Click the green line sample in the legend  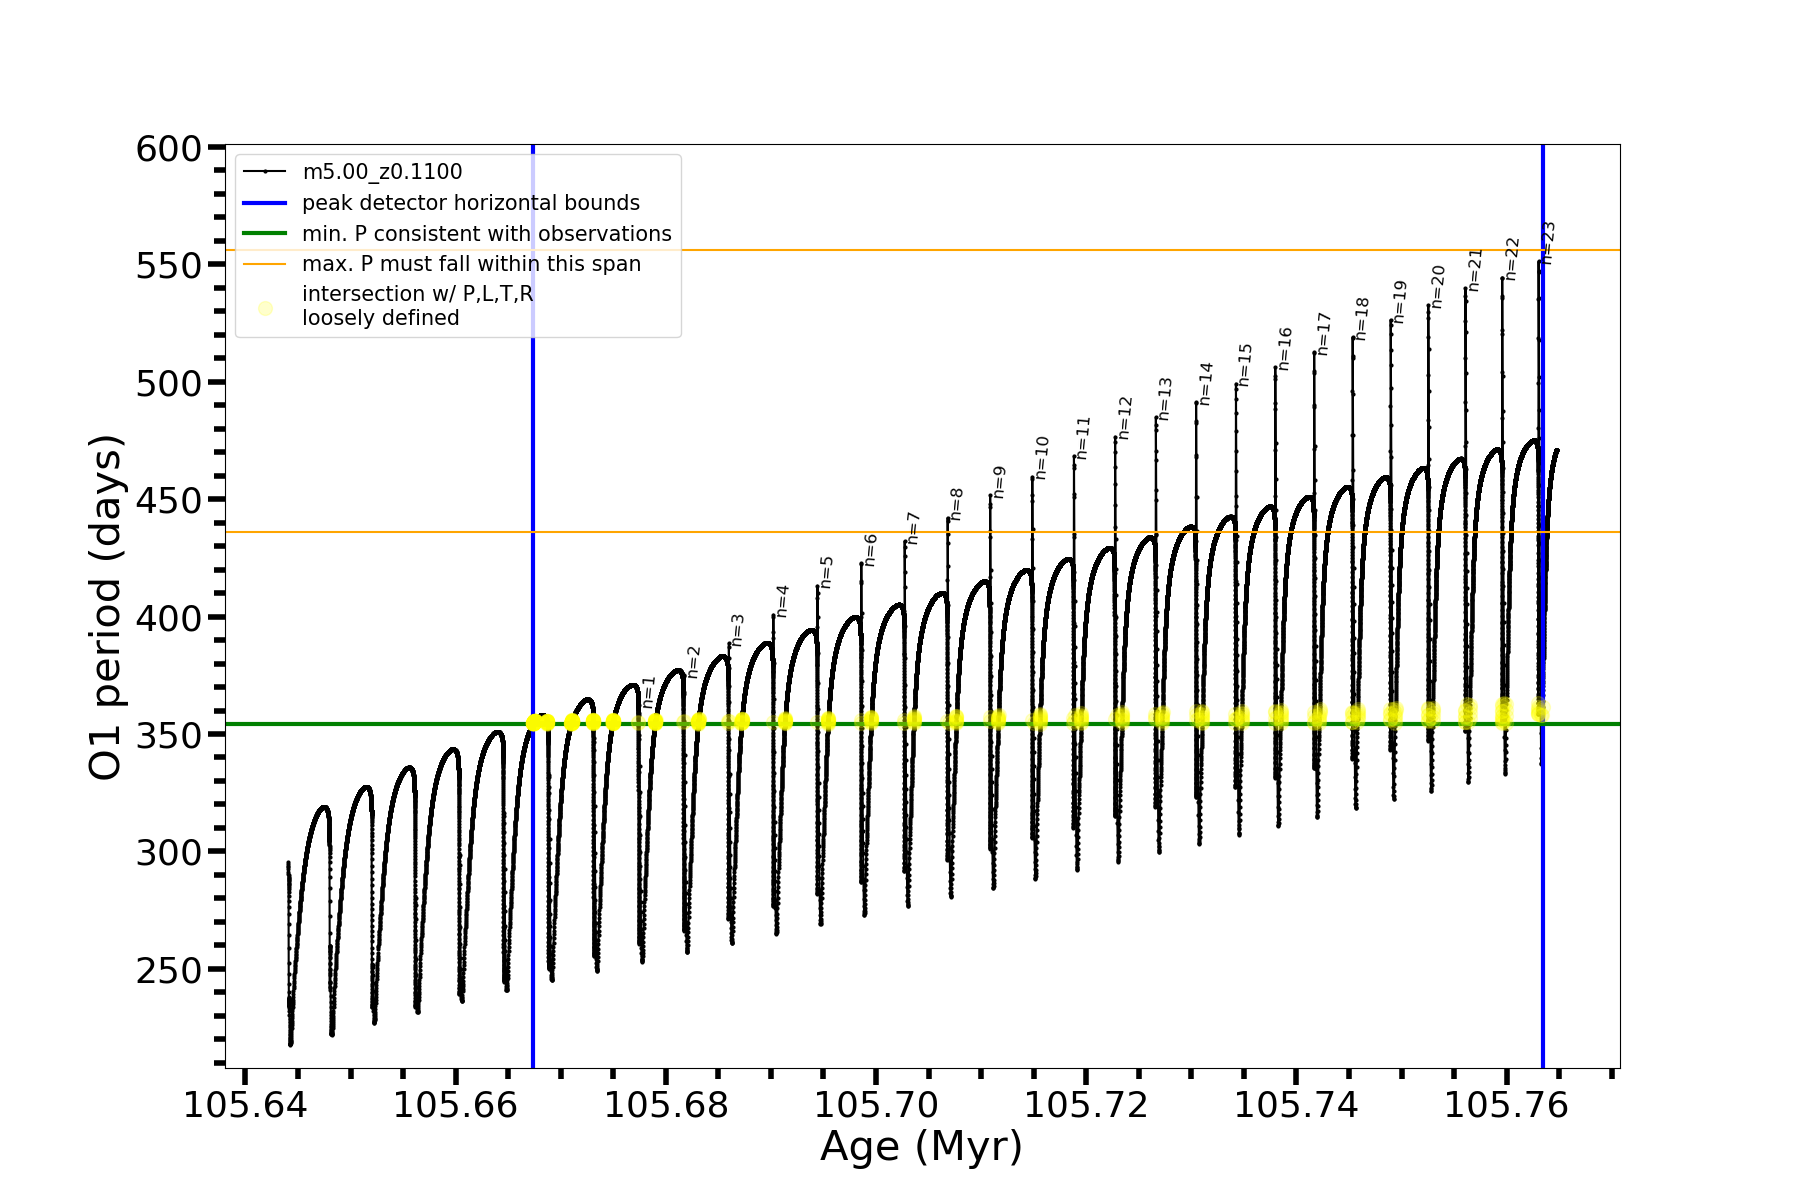click(265, 234)
